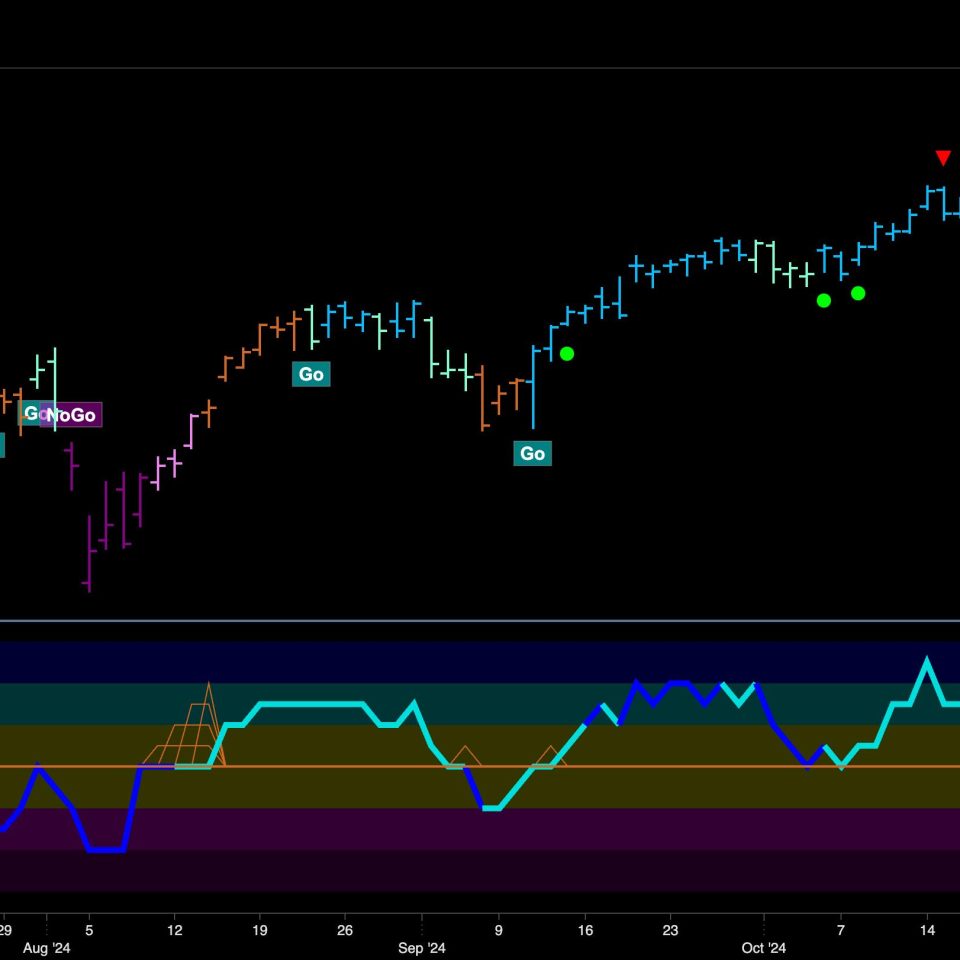Click the oscillator line's highest peak near Oct 14

[x=927, y=660]
